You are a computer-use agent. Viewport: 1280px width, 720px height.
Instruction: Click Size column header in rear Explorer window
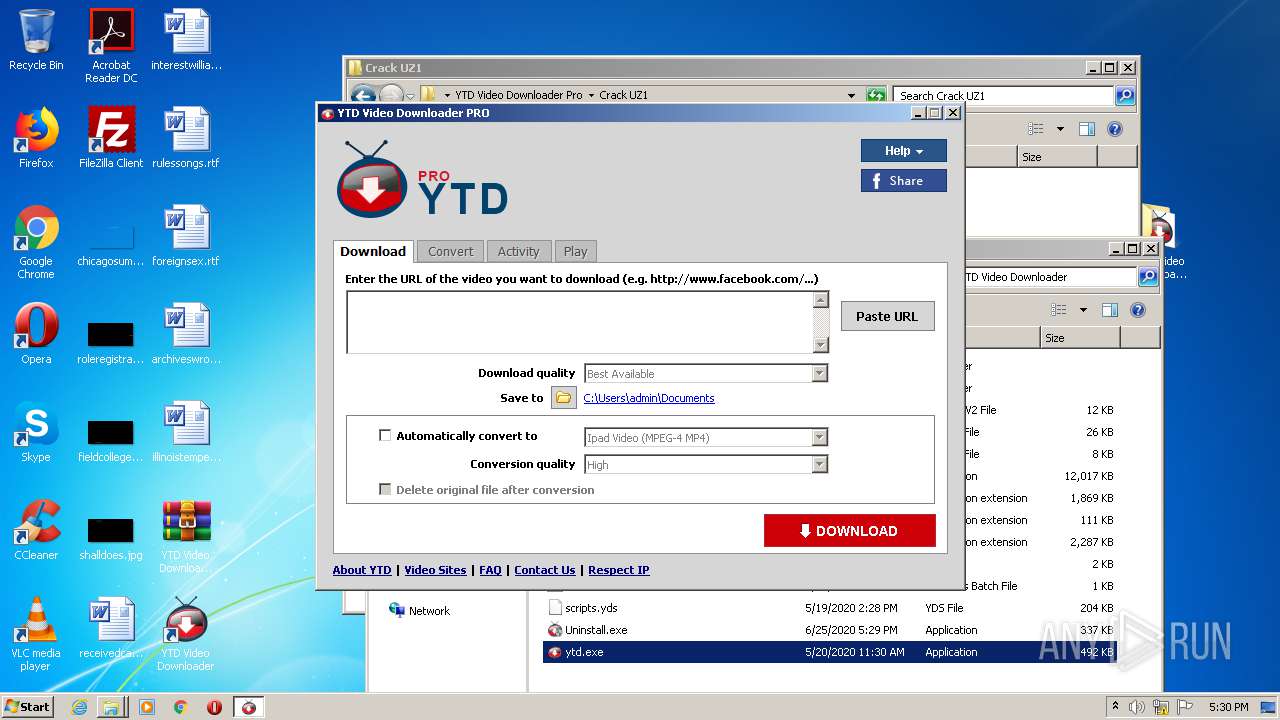[x=1056, y=157]
